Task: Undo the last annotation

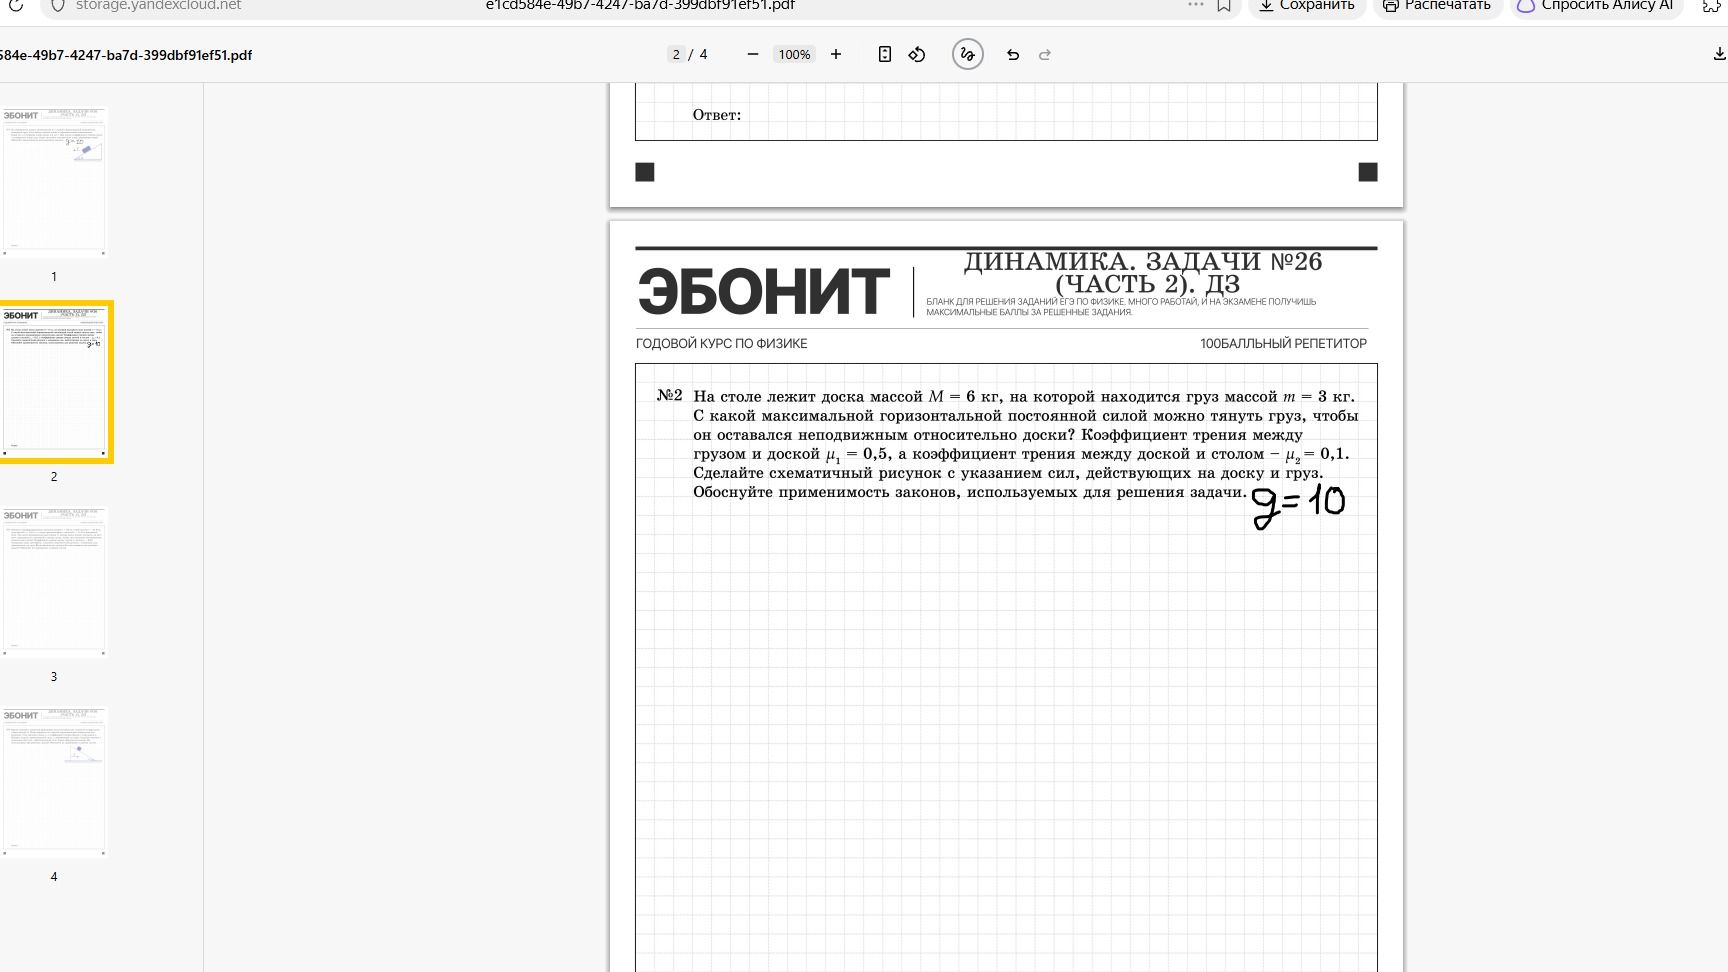Action: pos(1013,54)
